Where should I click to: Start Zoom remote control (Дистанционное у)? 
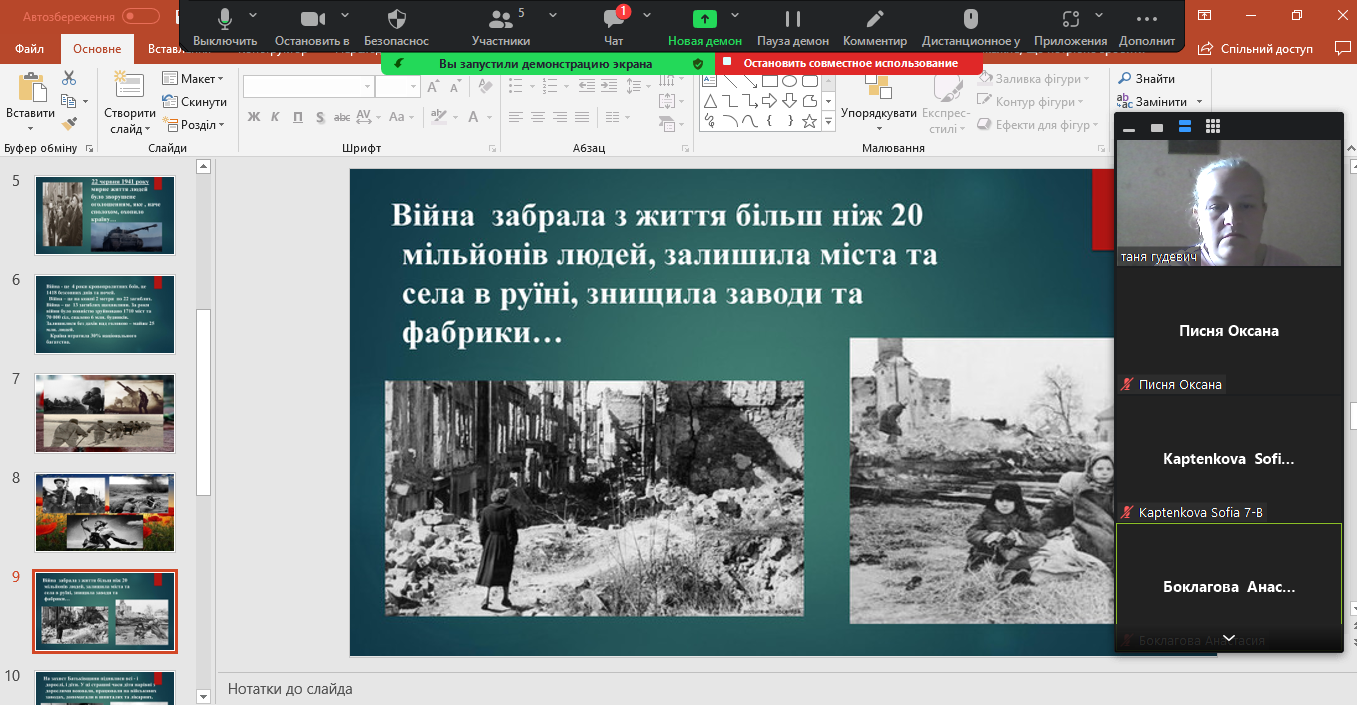[971, 28]
